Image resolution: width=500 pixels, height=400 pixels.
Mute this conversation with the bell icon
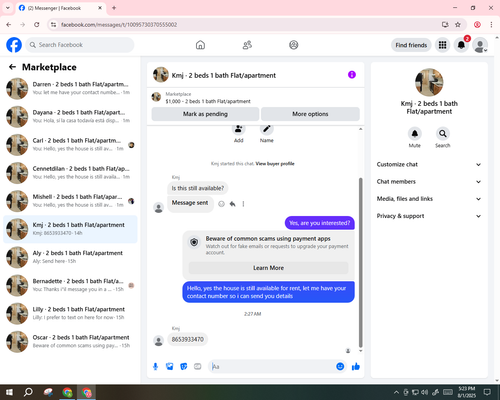point(415,134)
